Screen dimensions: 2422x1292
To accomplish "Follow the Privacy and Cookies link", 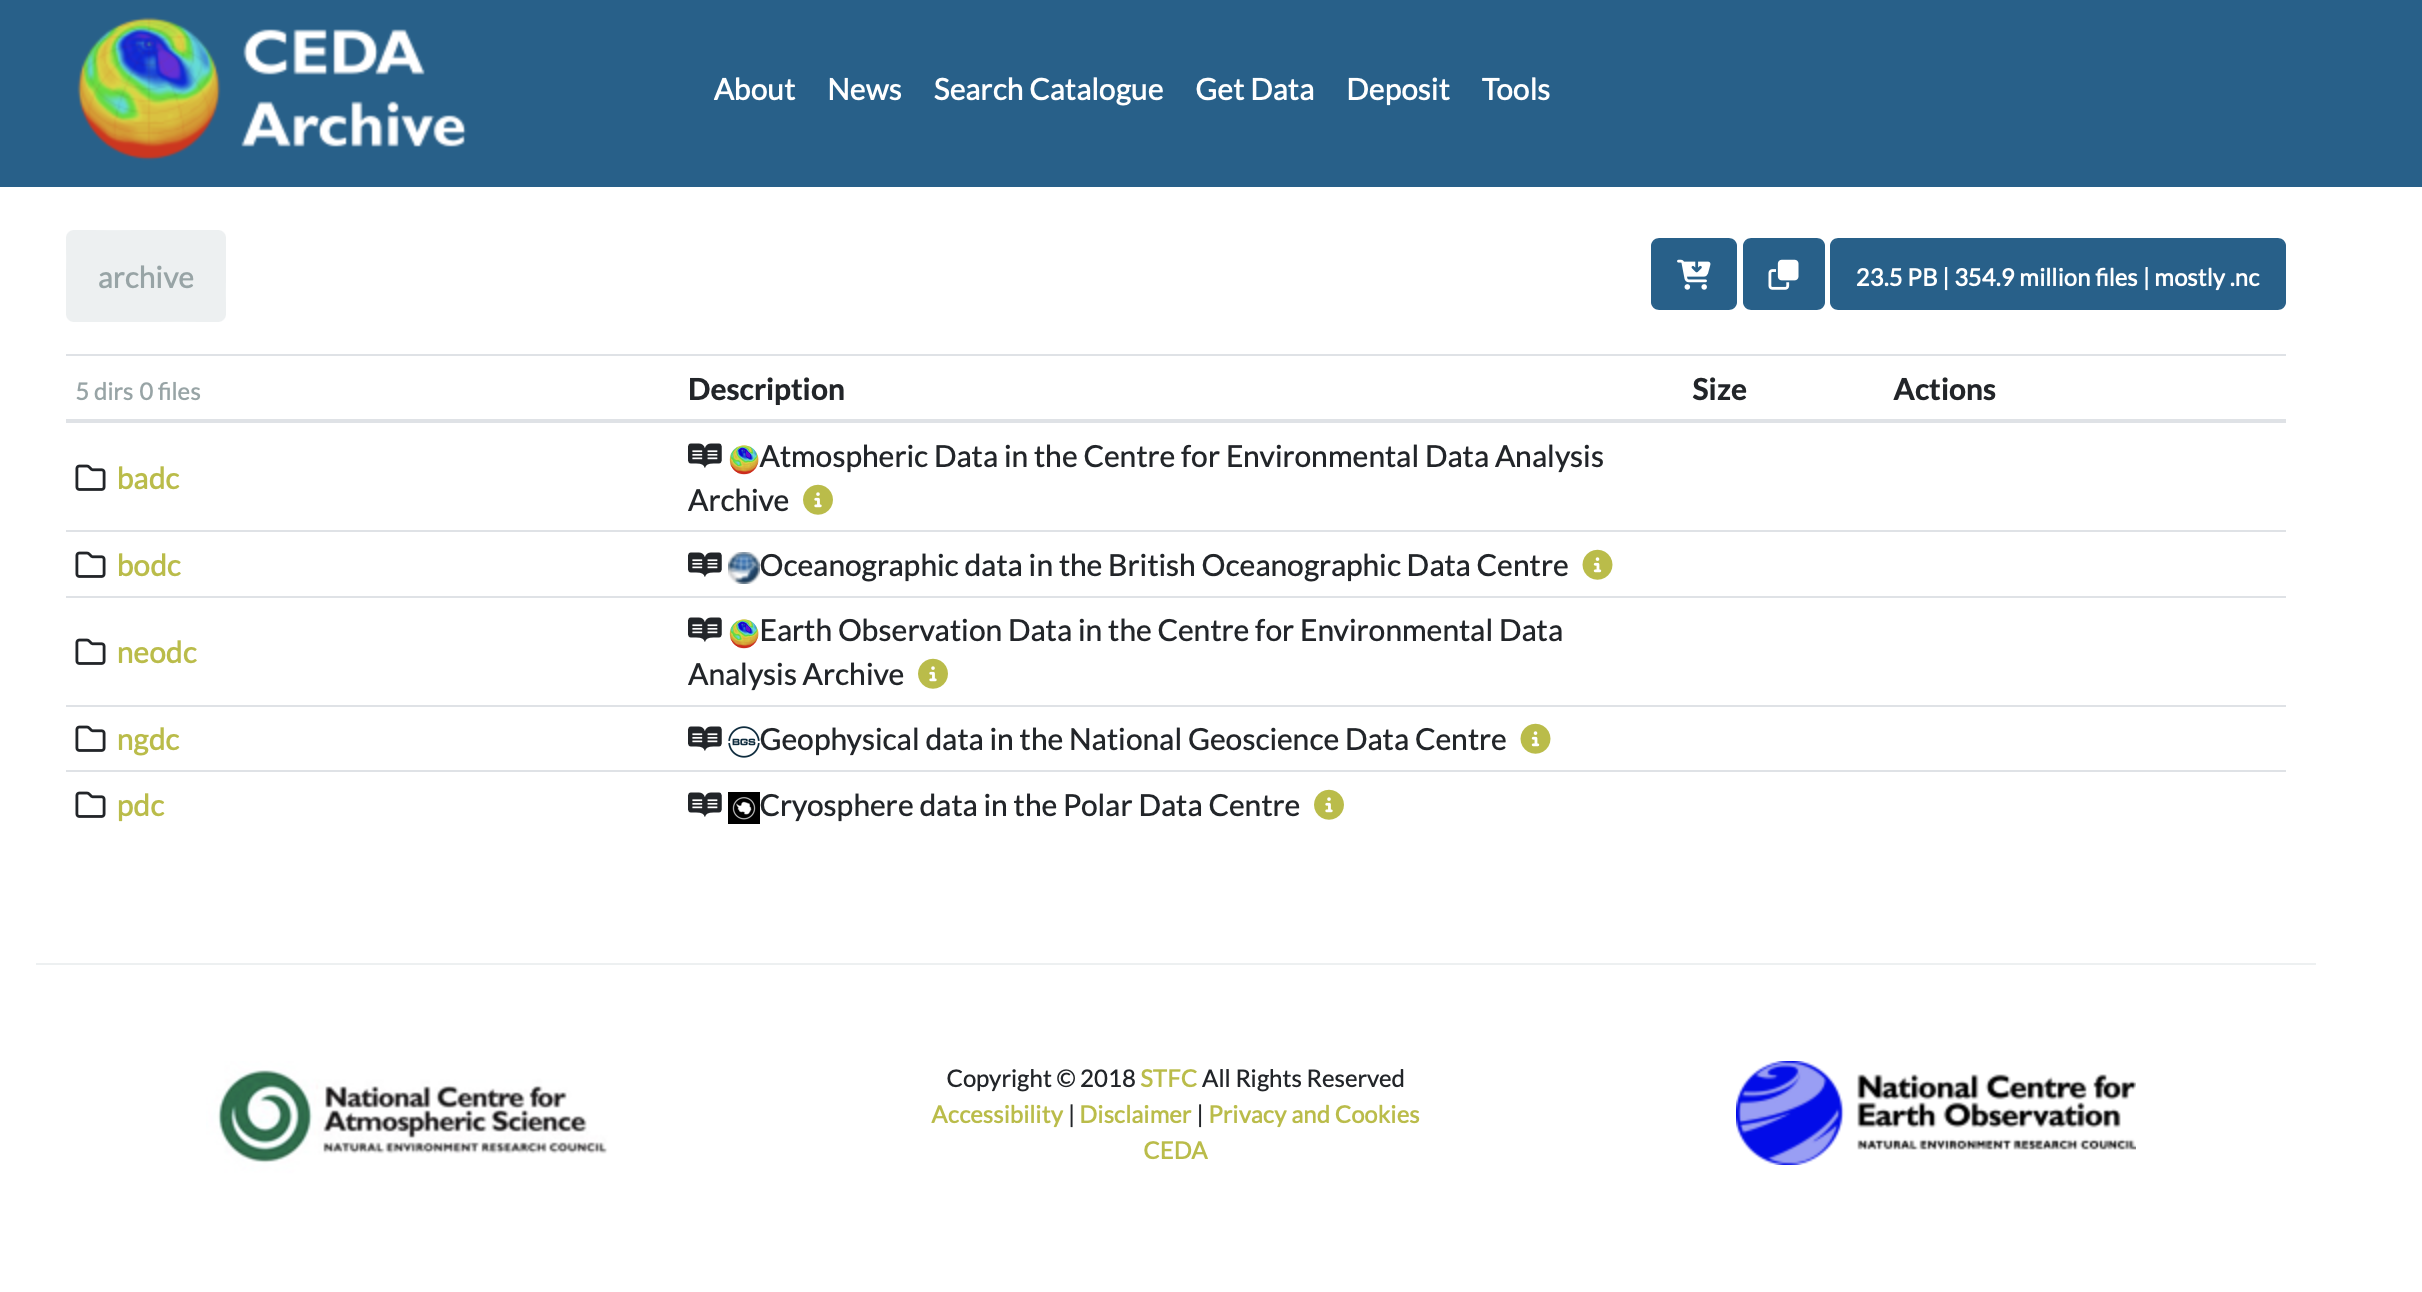I will [1313, 1114].
